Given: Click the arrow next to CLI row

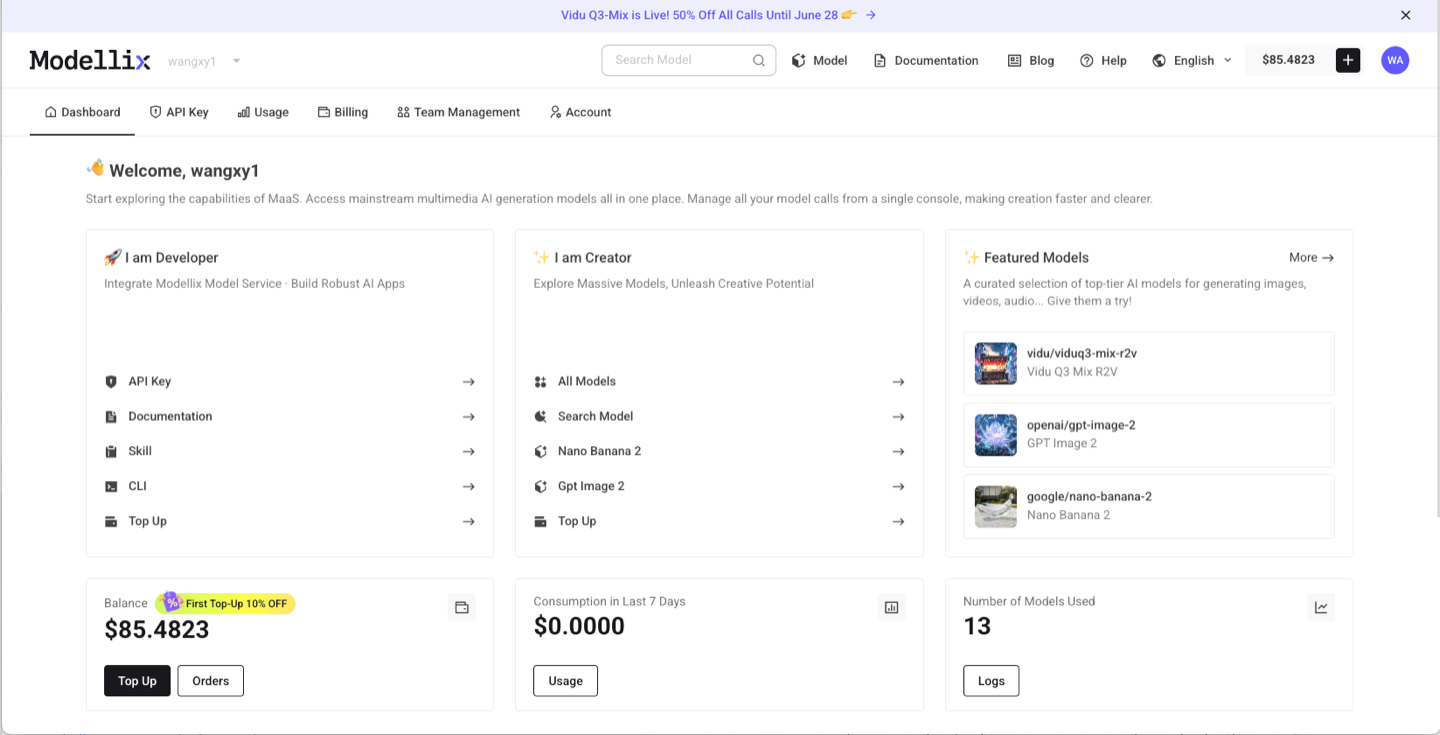Looking at the screenshot, I should [468, 487].
